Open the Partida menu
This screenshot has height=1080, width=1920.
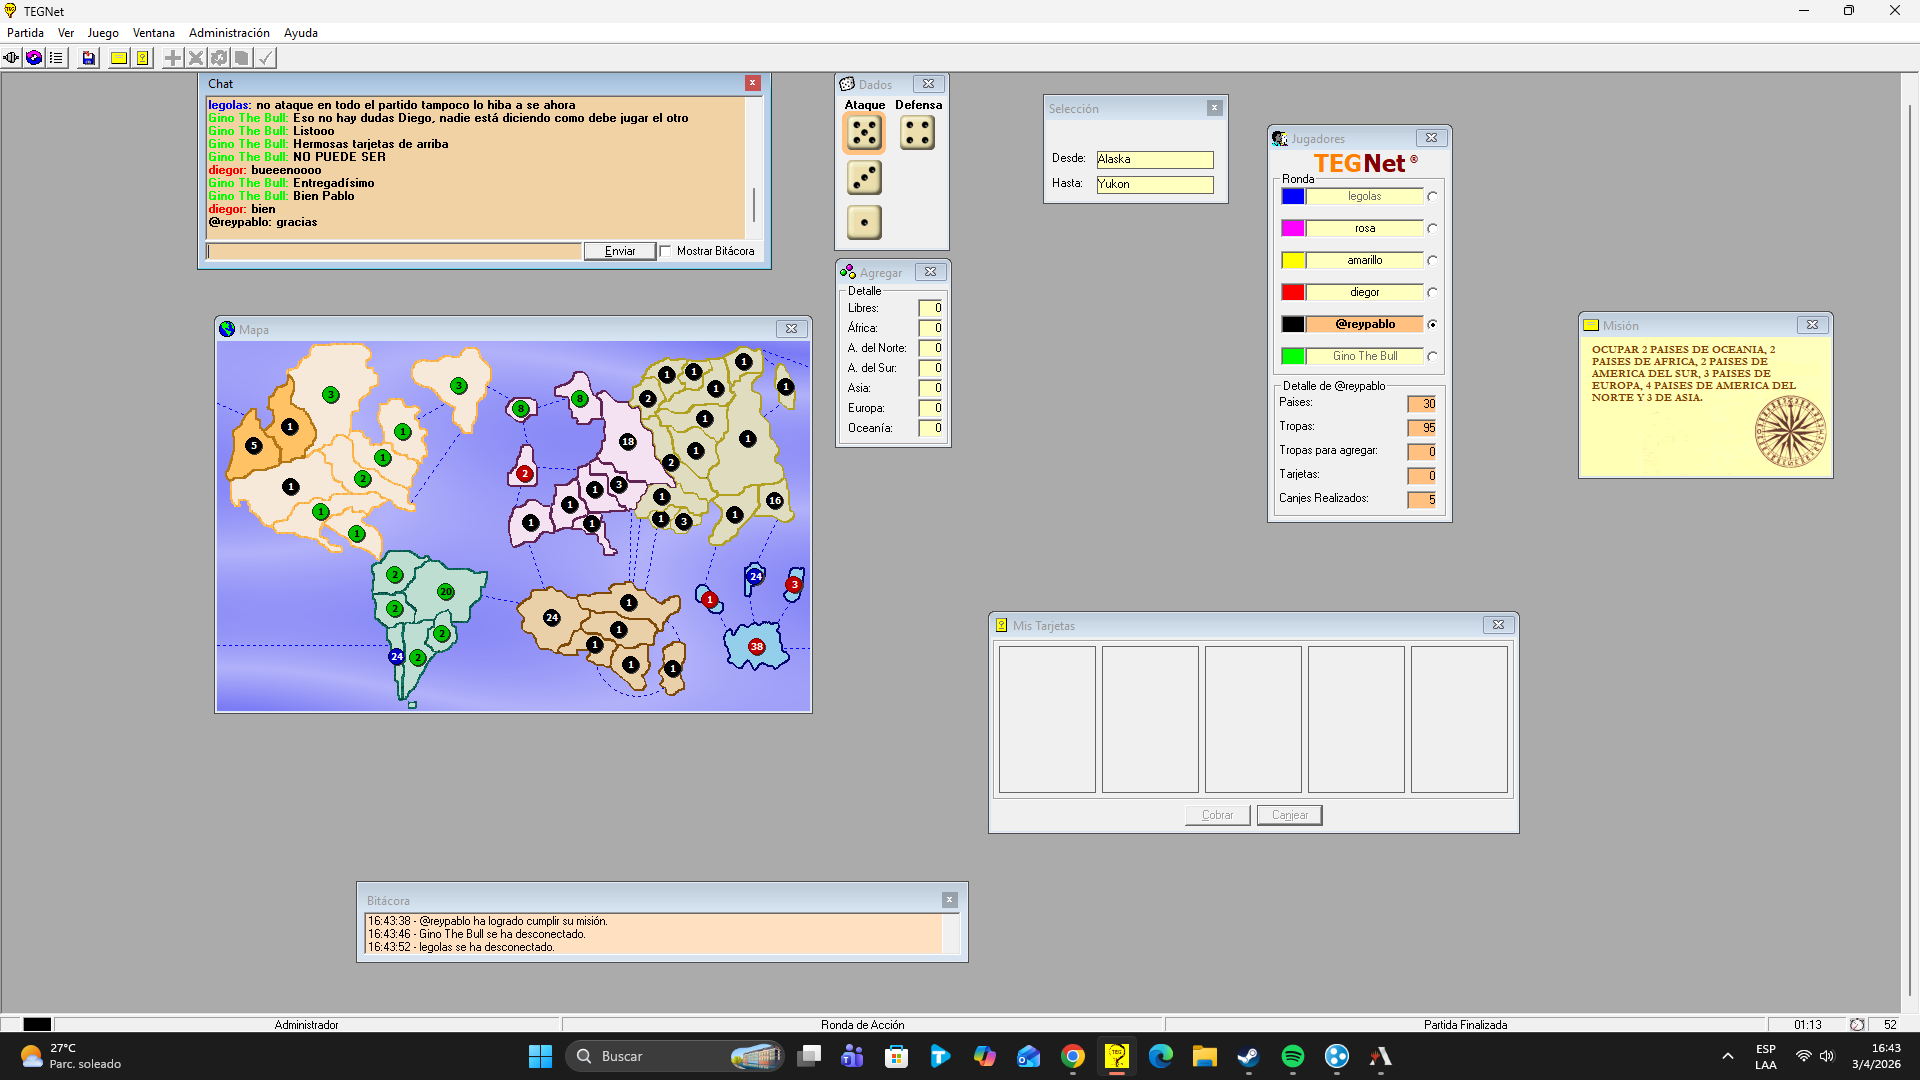pyautogui.click(x=25, y=33)
